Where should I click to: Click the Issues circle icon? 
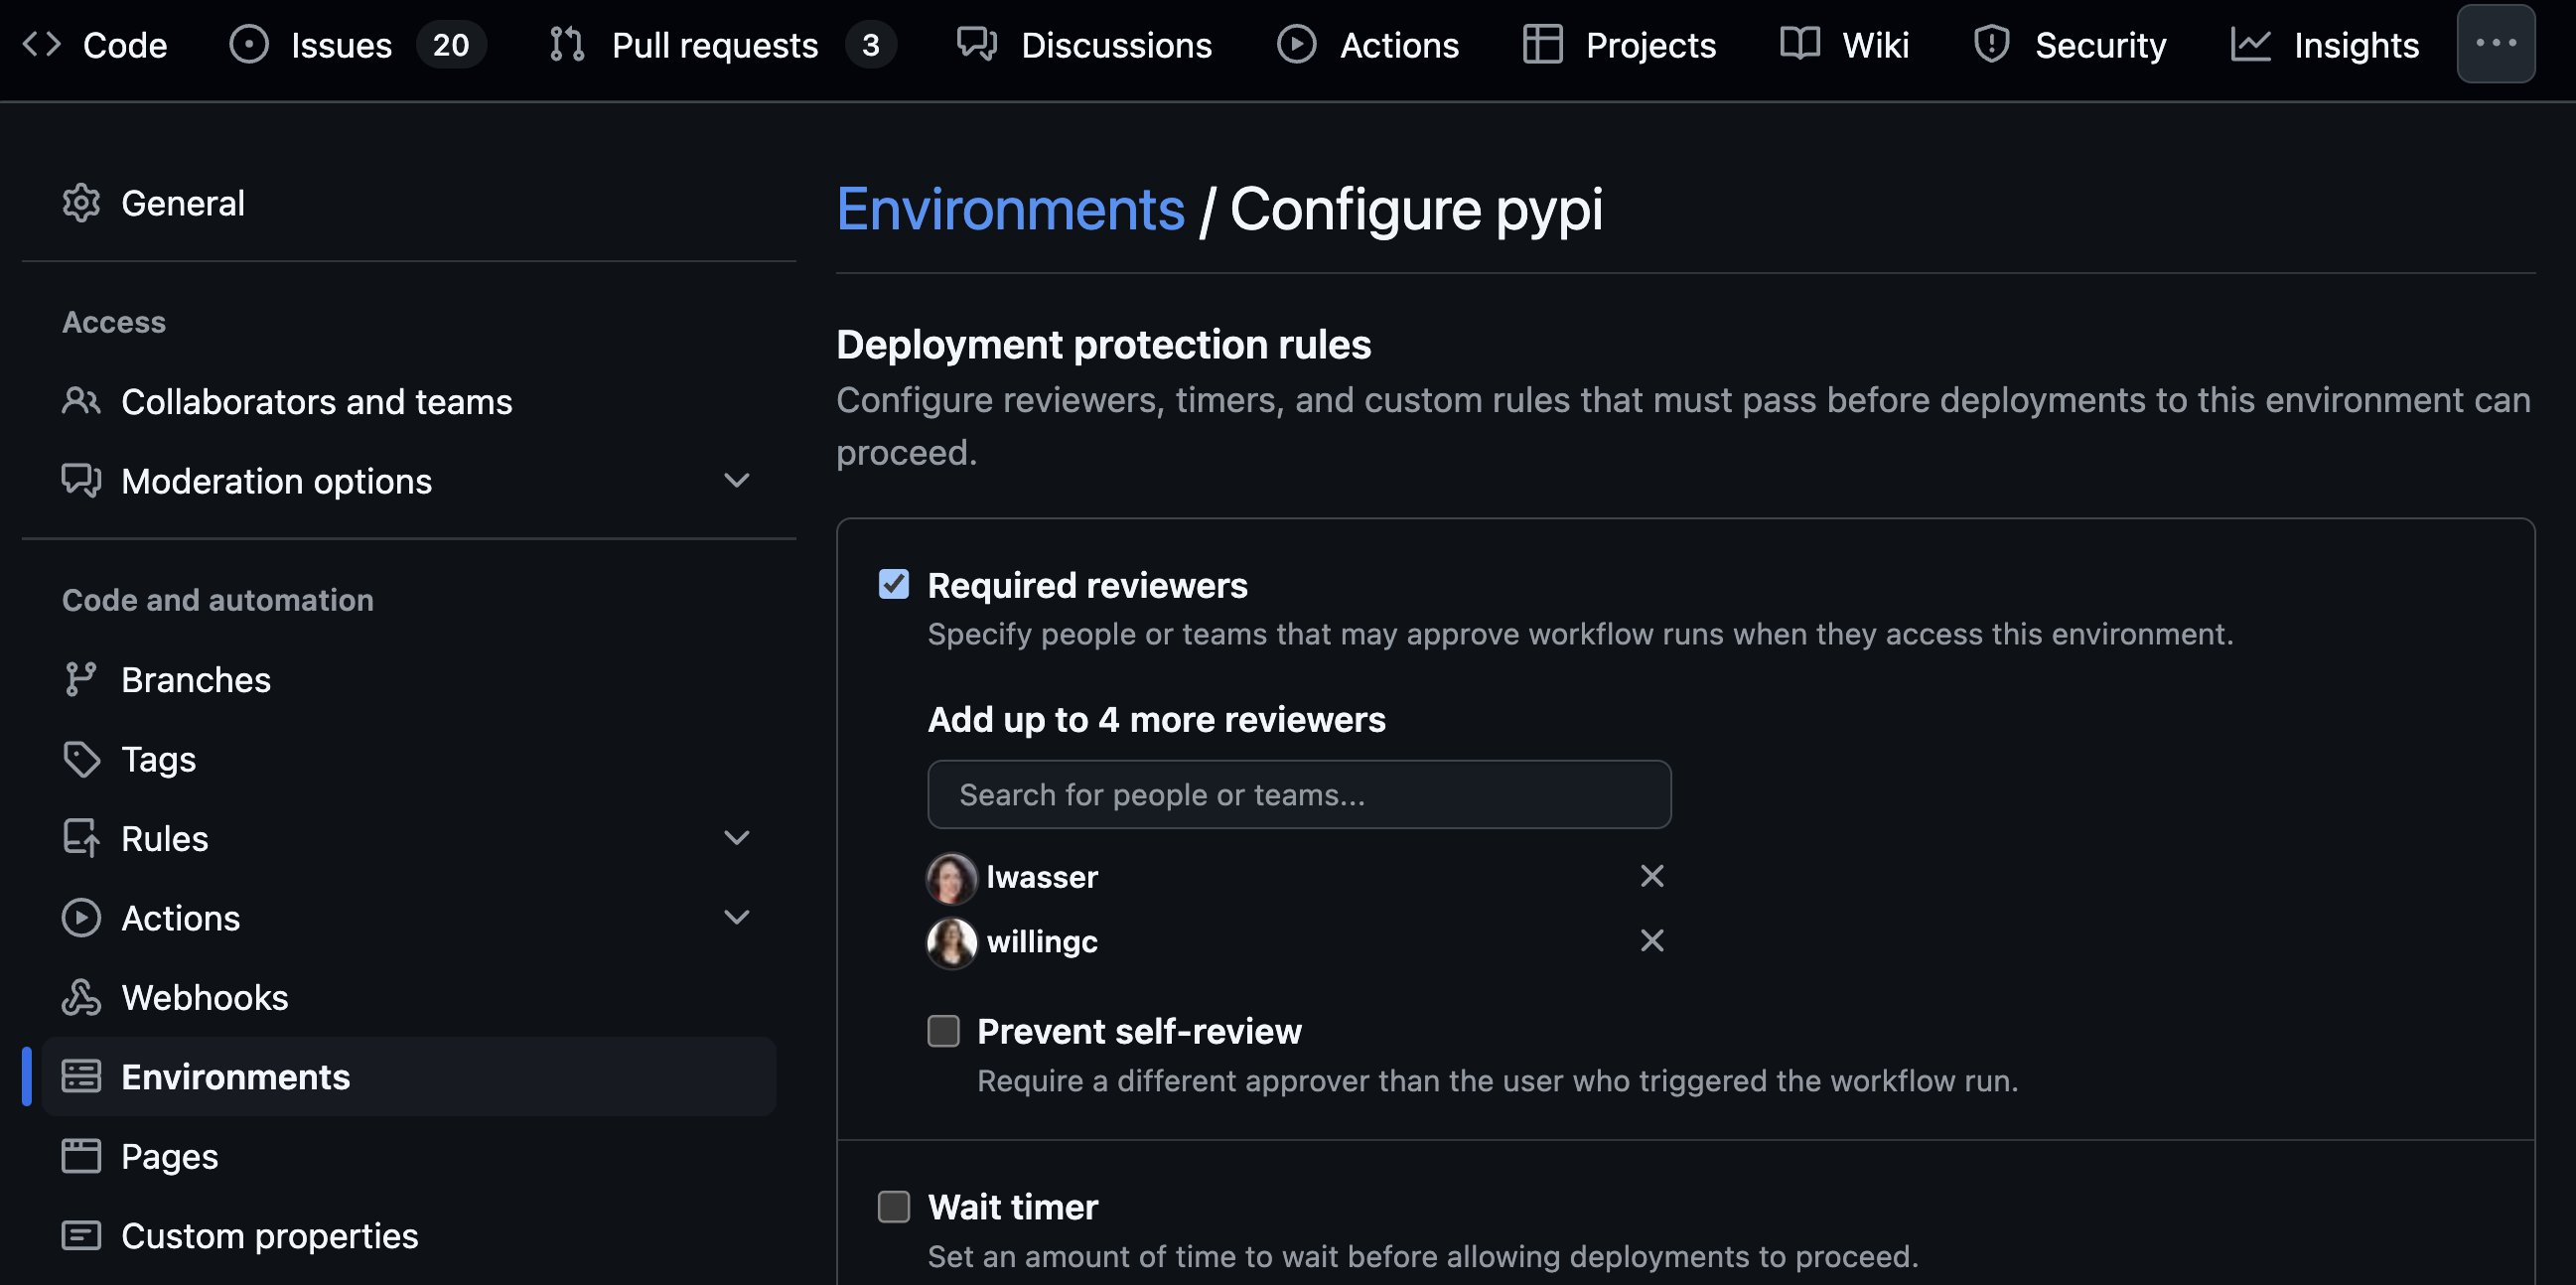click(x=249, y=45)
